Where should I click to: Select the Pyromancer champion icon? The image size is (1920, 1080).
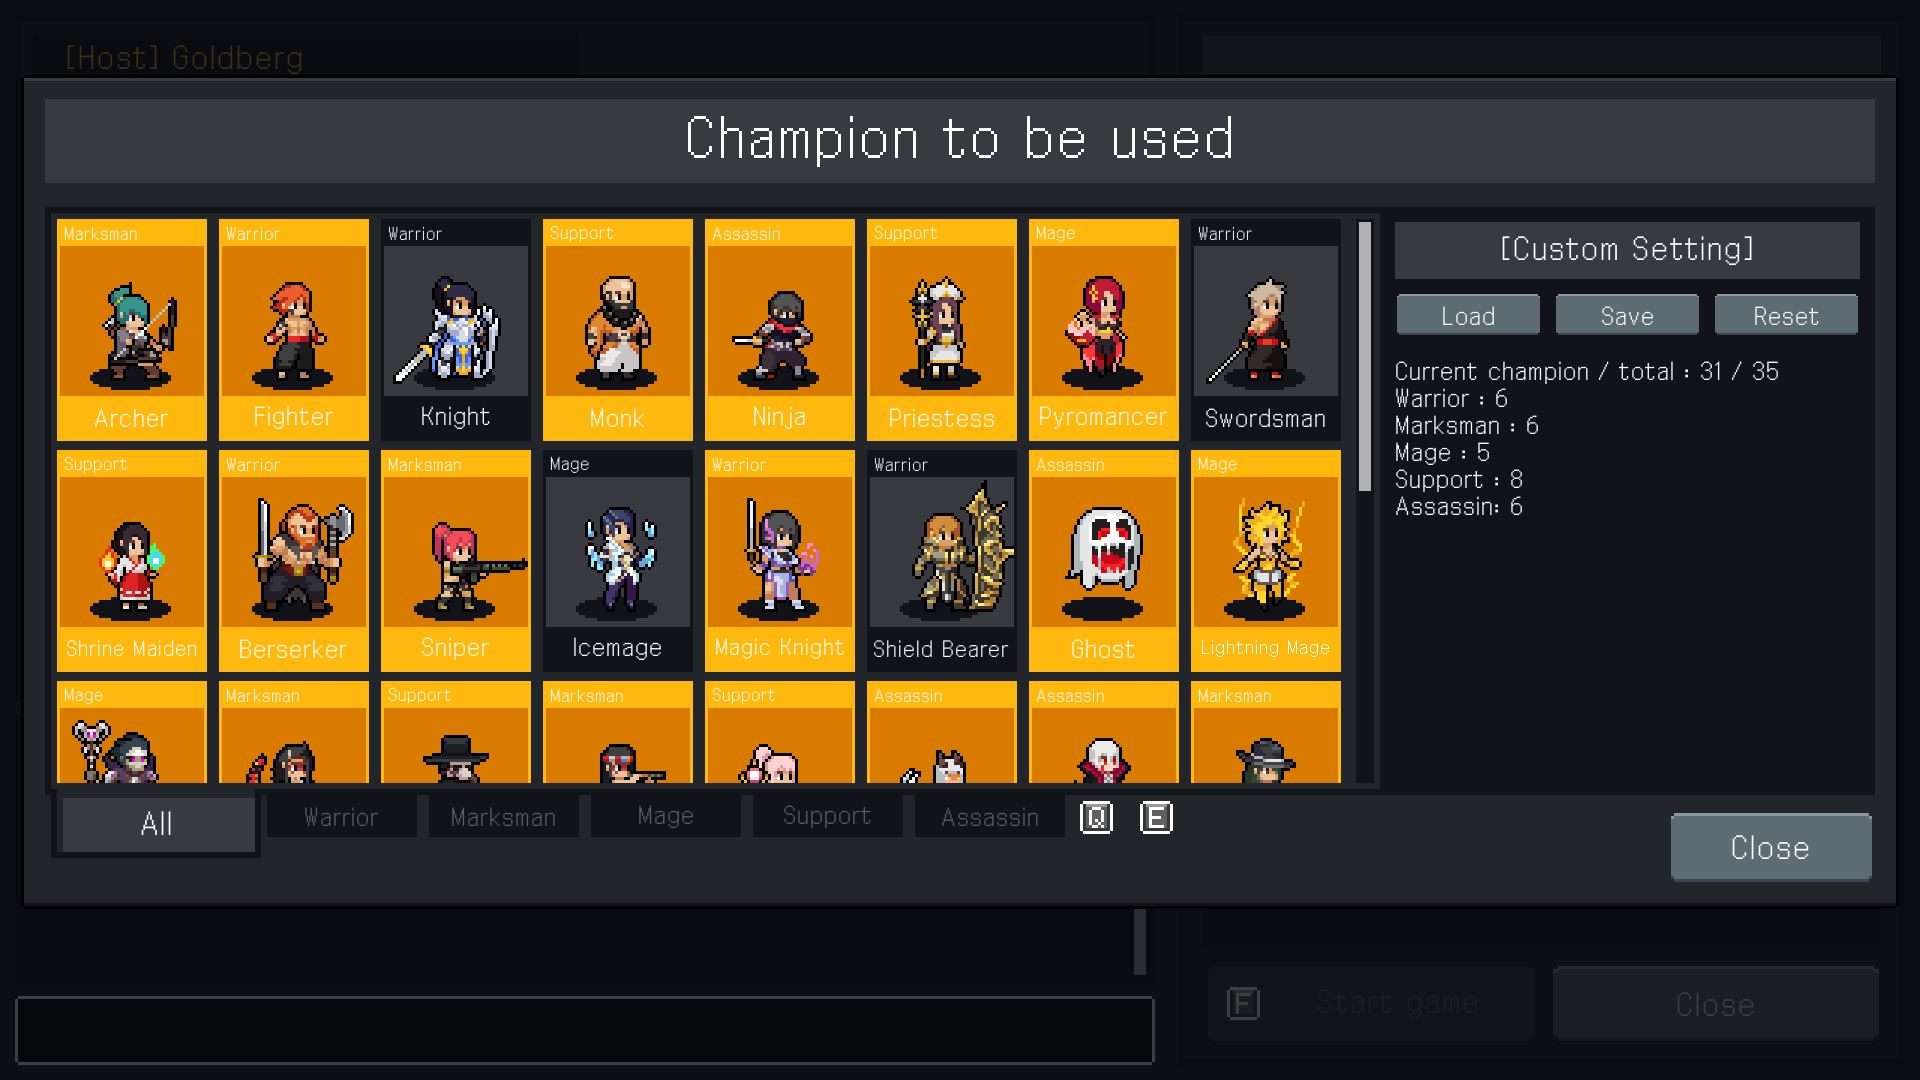[x=1101, y=328]
